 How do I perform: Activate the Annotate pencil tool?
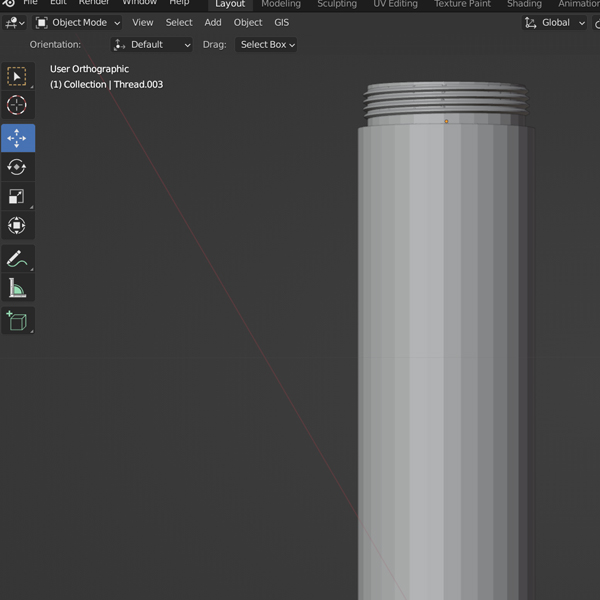(17, 259)
